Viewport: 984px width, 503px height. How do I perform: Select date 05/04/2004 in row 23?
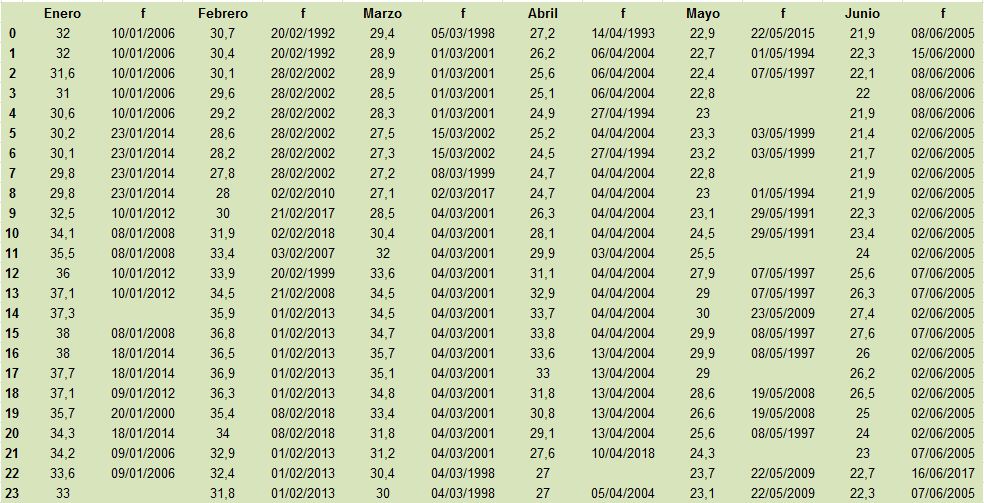click(x=623, y=494)
